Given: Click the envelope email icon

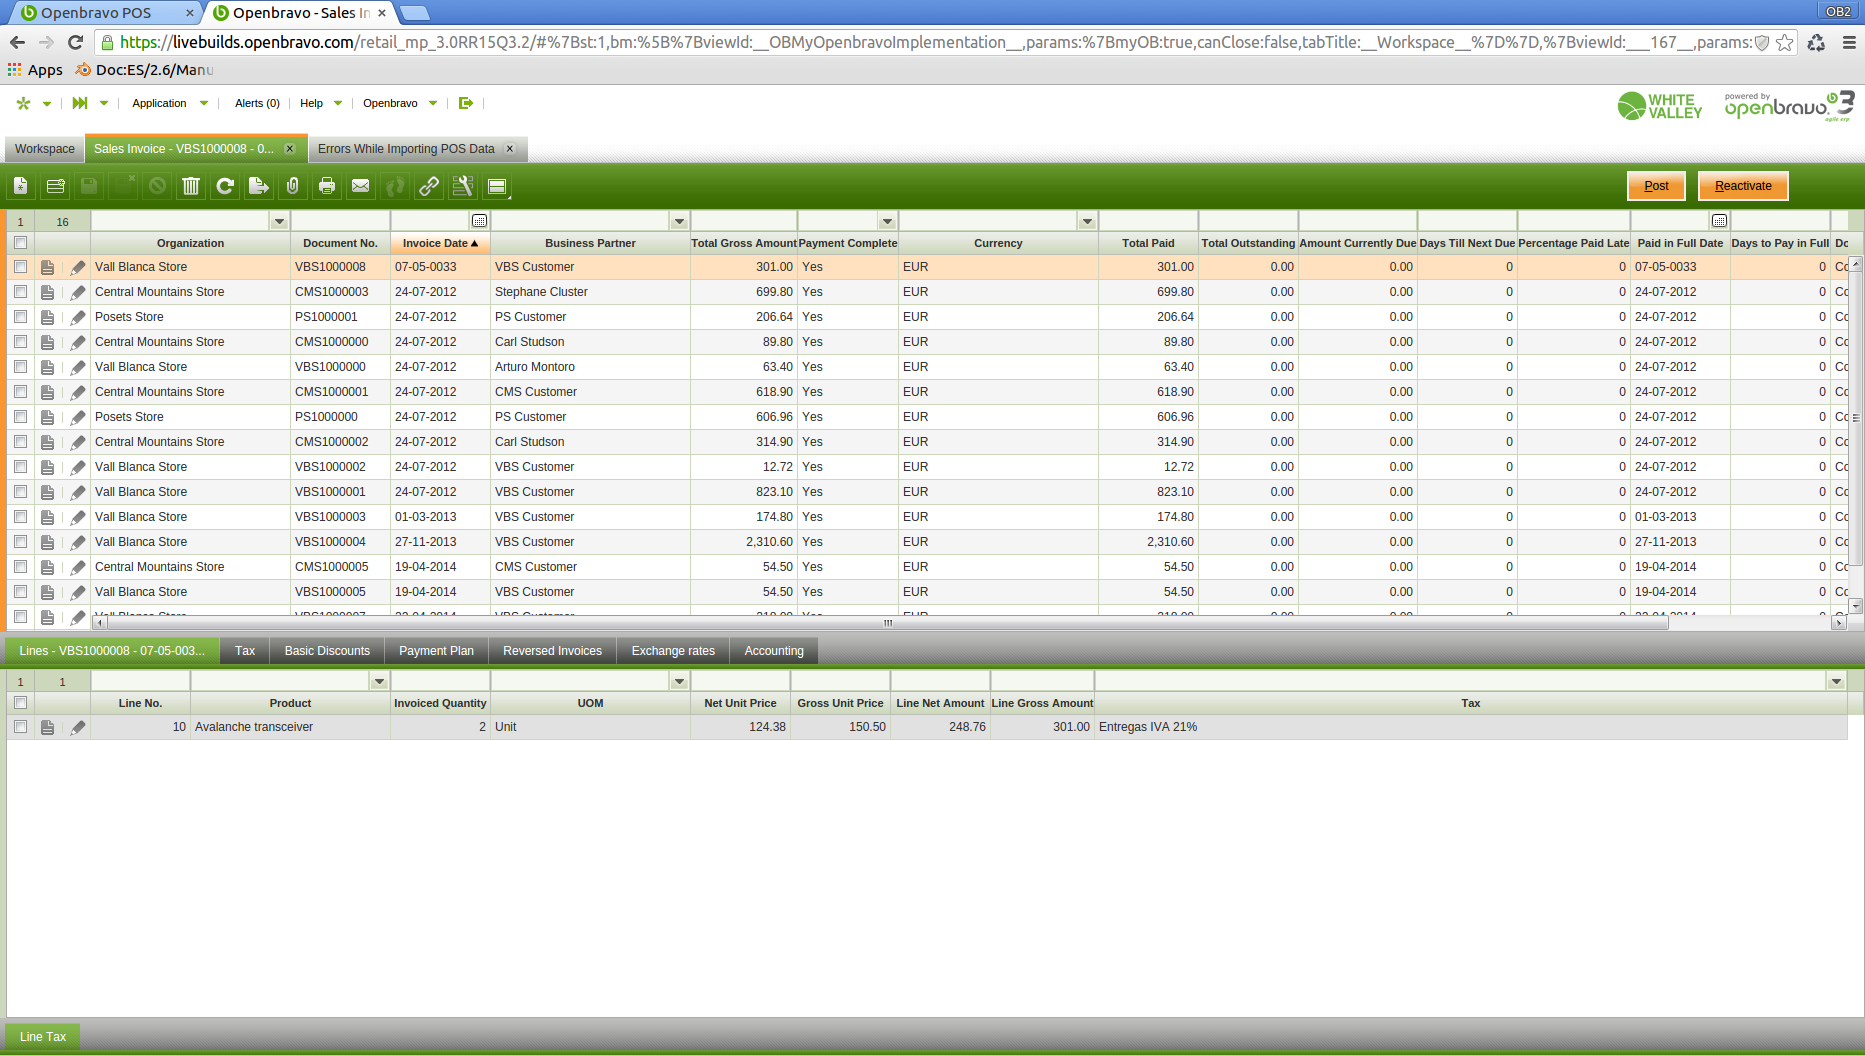Looking at the screenshot, I should [x=360, y=186].
